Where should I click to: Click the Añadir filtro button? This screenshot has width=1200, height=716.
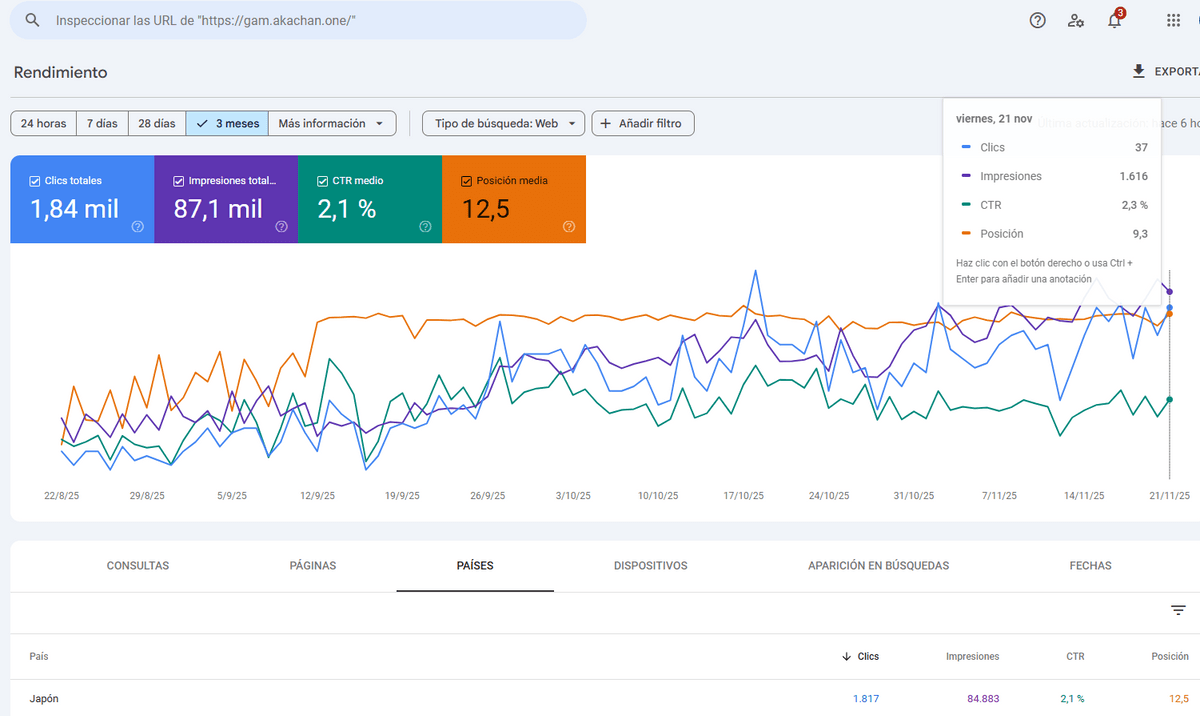click(x=643, y=124)
